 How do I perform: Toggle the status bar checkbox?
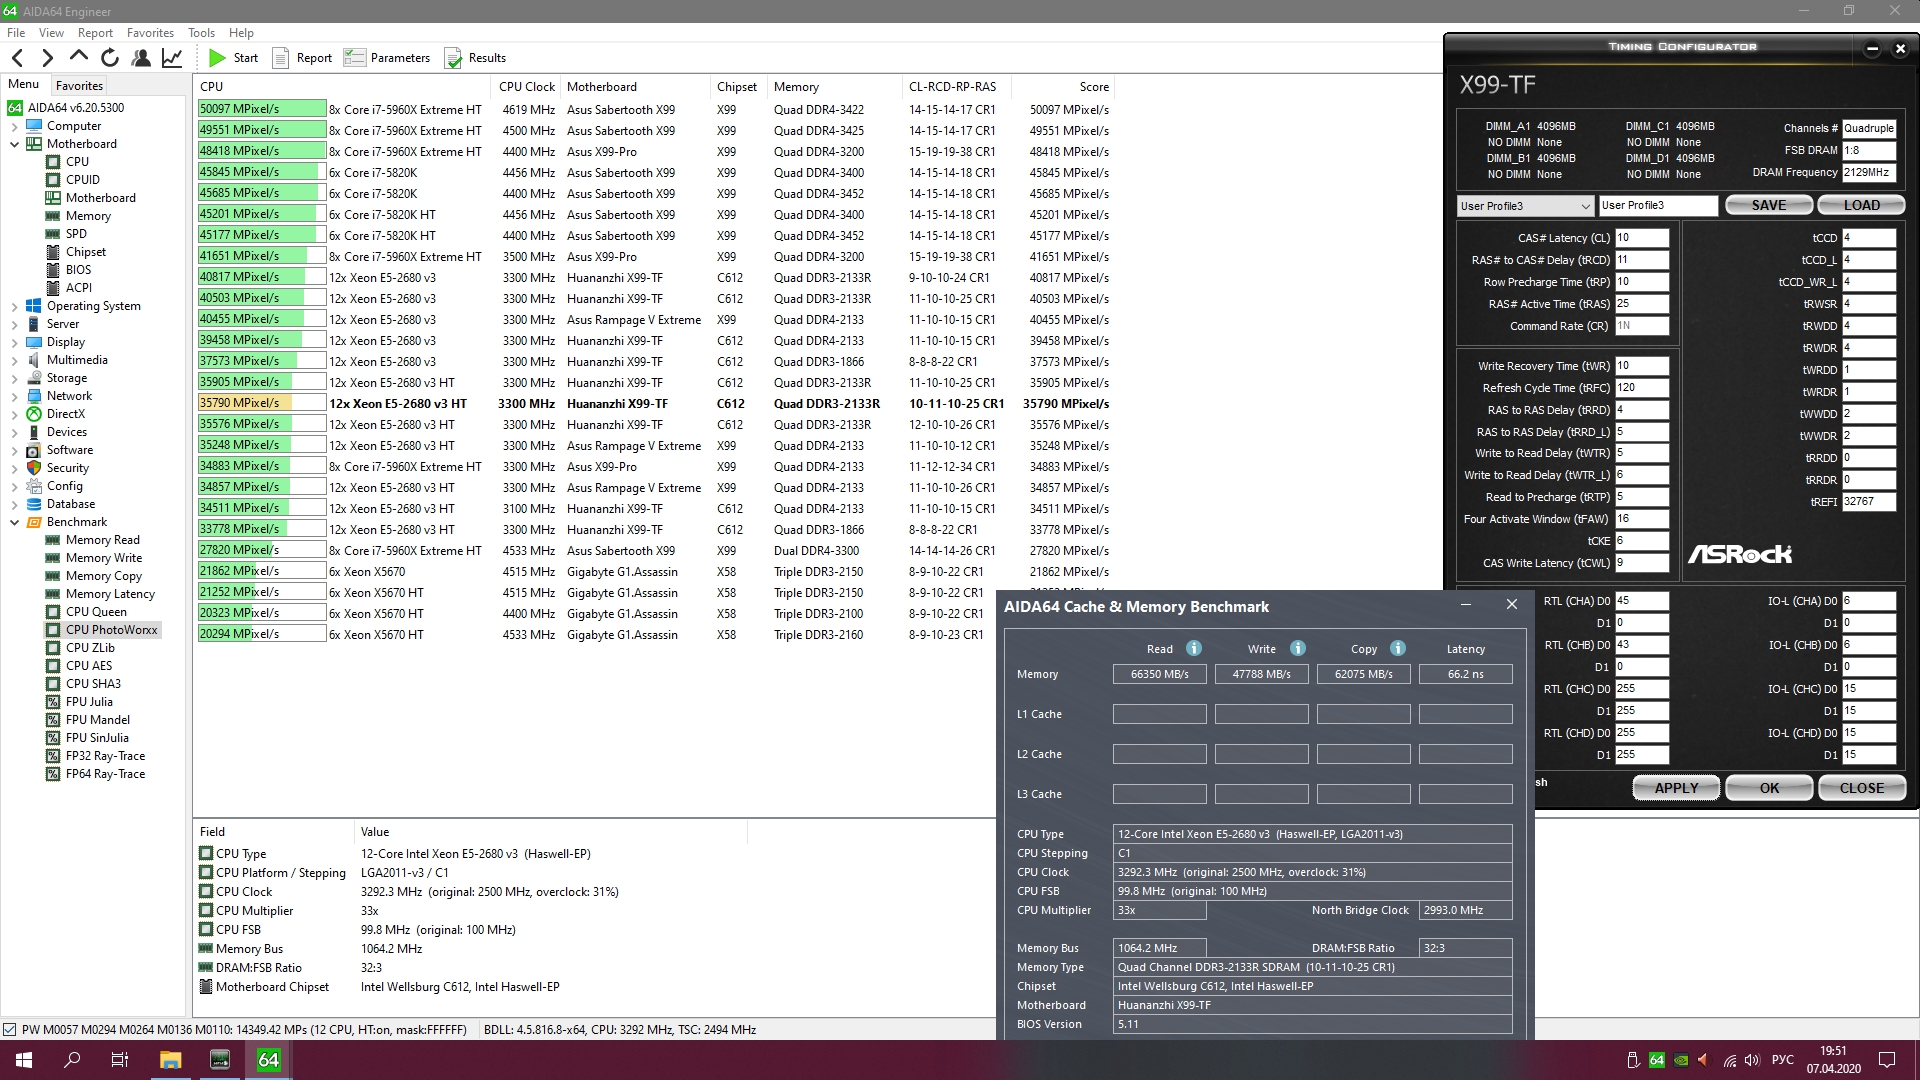click(9, 1029)
